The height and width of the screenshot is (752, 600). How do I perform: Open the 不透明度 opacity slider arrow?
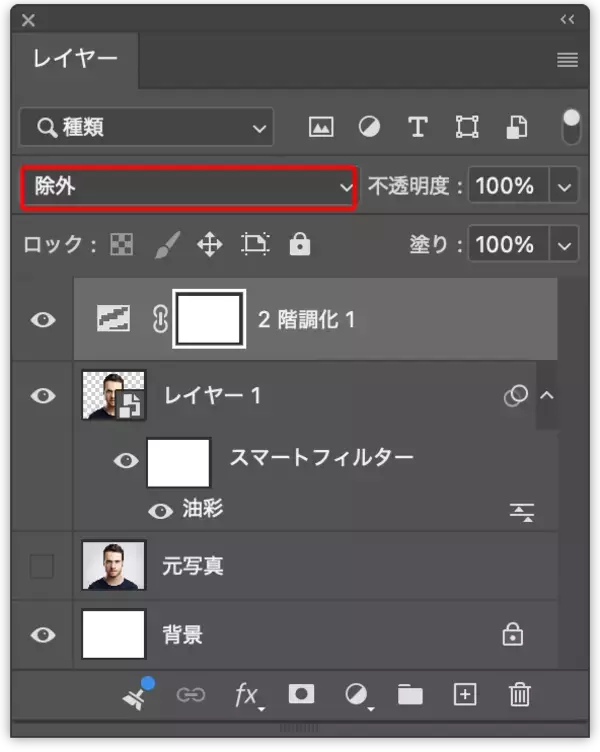[564, 186]
